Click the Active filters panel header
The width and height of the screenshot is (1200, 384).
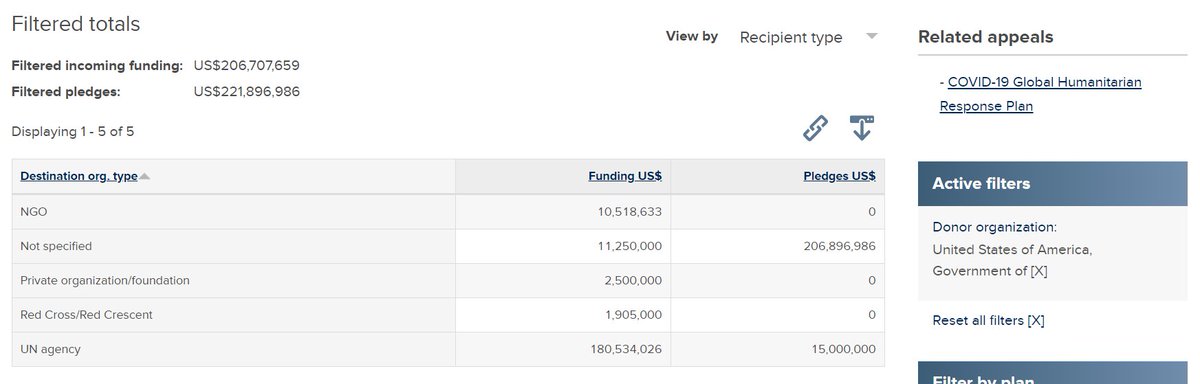click(x=1052, y=183)
